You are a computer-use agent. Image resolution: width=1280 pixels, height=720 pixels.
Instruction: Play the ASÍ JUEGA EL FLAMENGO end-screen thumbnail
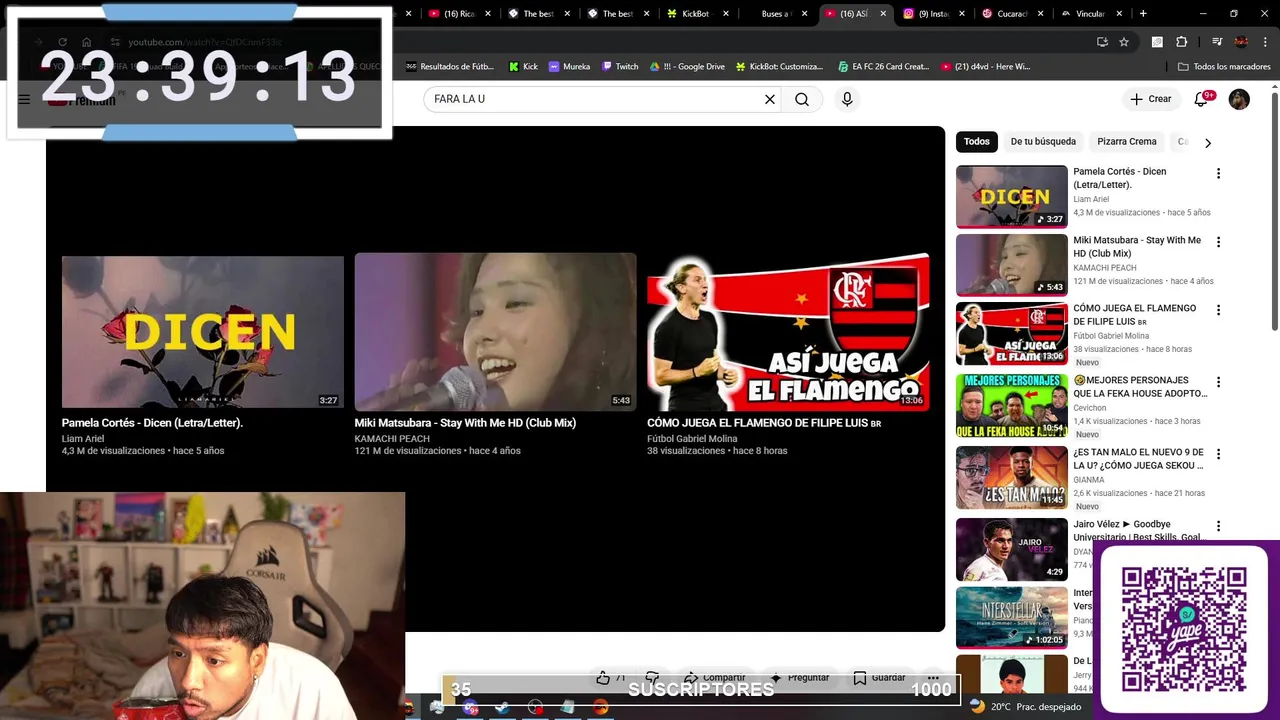click(x=788, y=331)
